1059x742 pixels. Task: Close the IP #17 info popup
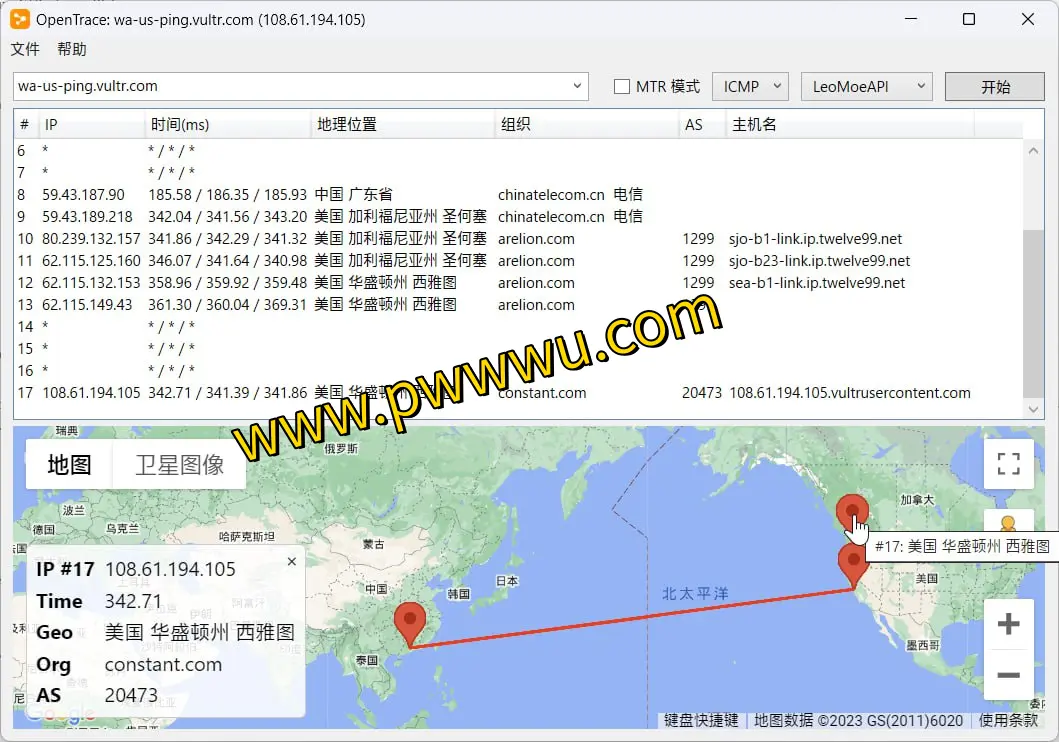click(x=291, y=561)
